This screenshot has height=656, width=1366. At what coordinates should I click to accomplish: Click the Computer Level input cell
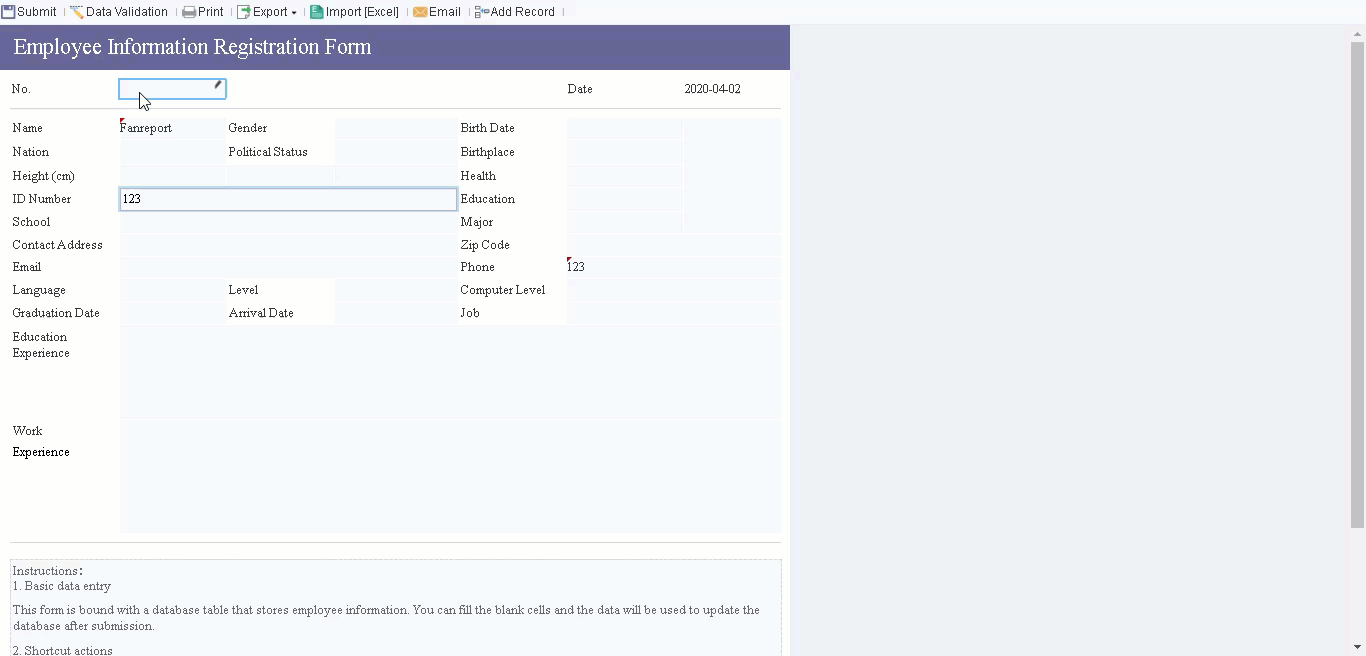pos(673,290)
